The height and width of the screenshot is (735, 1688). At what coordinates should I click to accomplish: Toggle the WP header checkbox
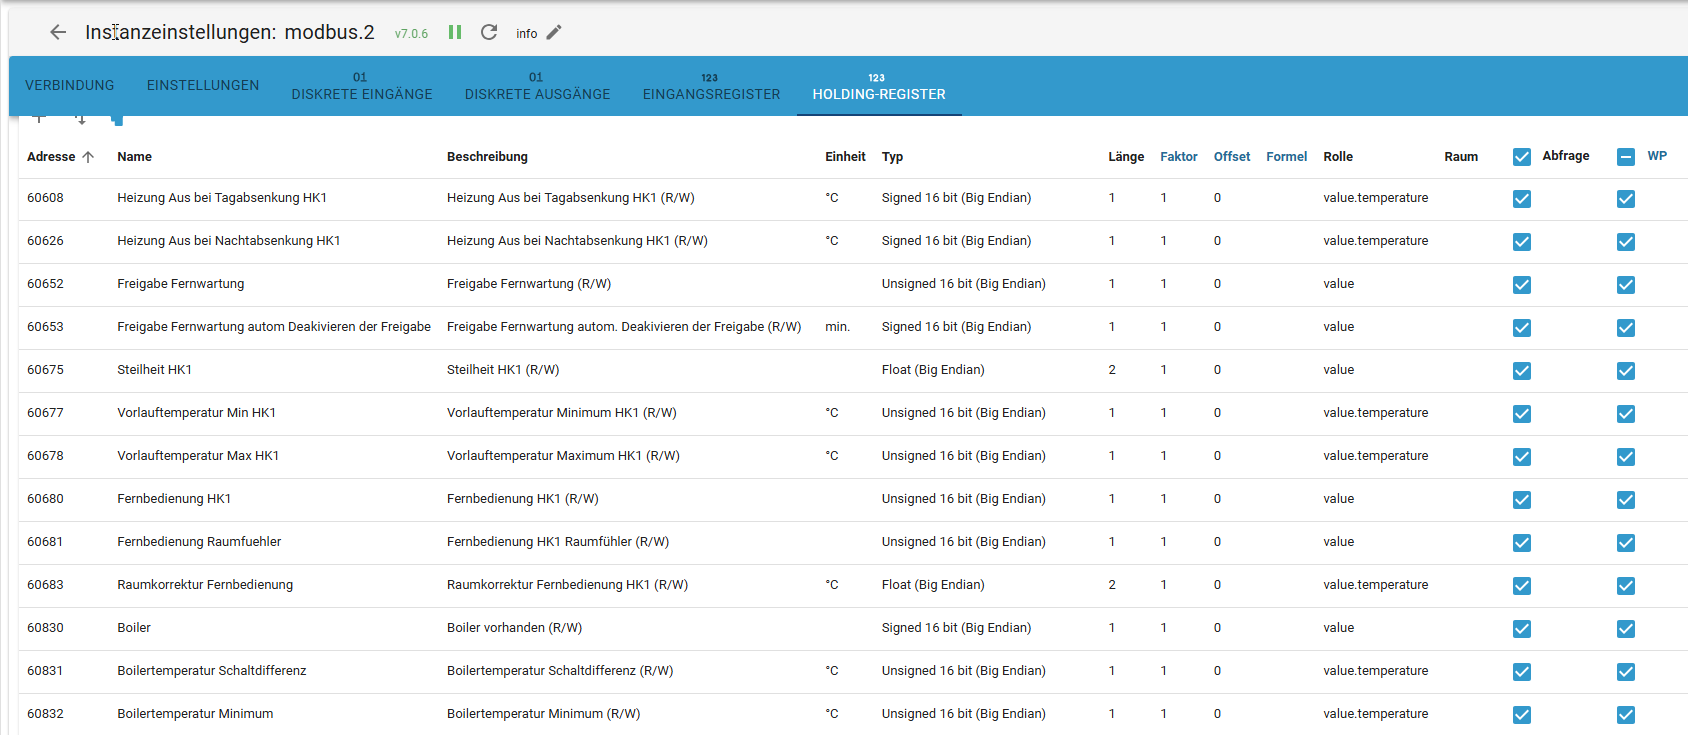click(1626, 157)
